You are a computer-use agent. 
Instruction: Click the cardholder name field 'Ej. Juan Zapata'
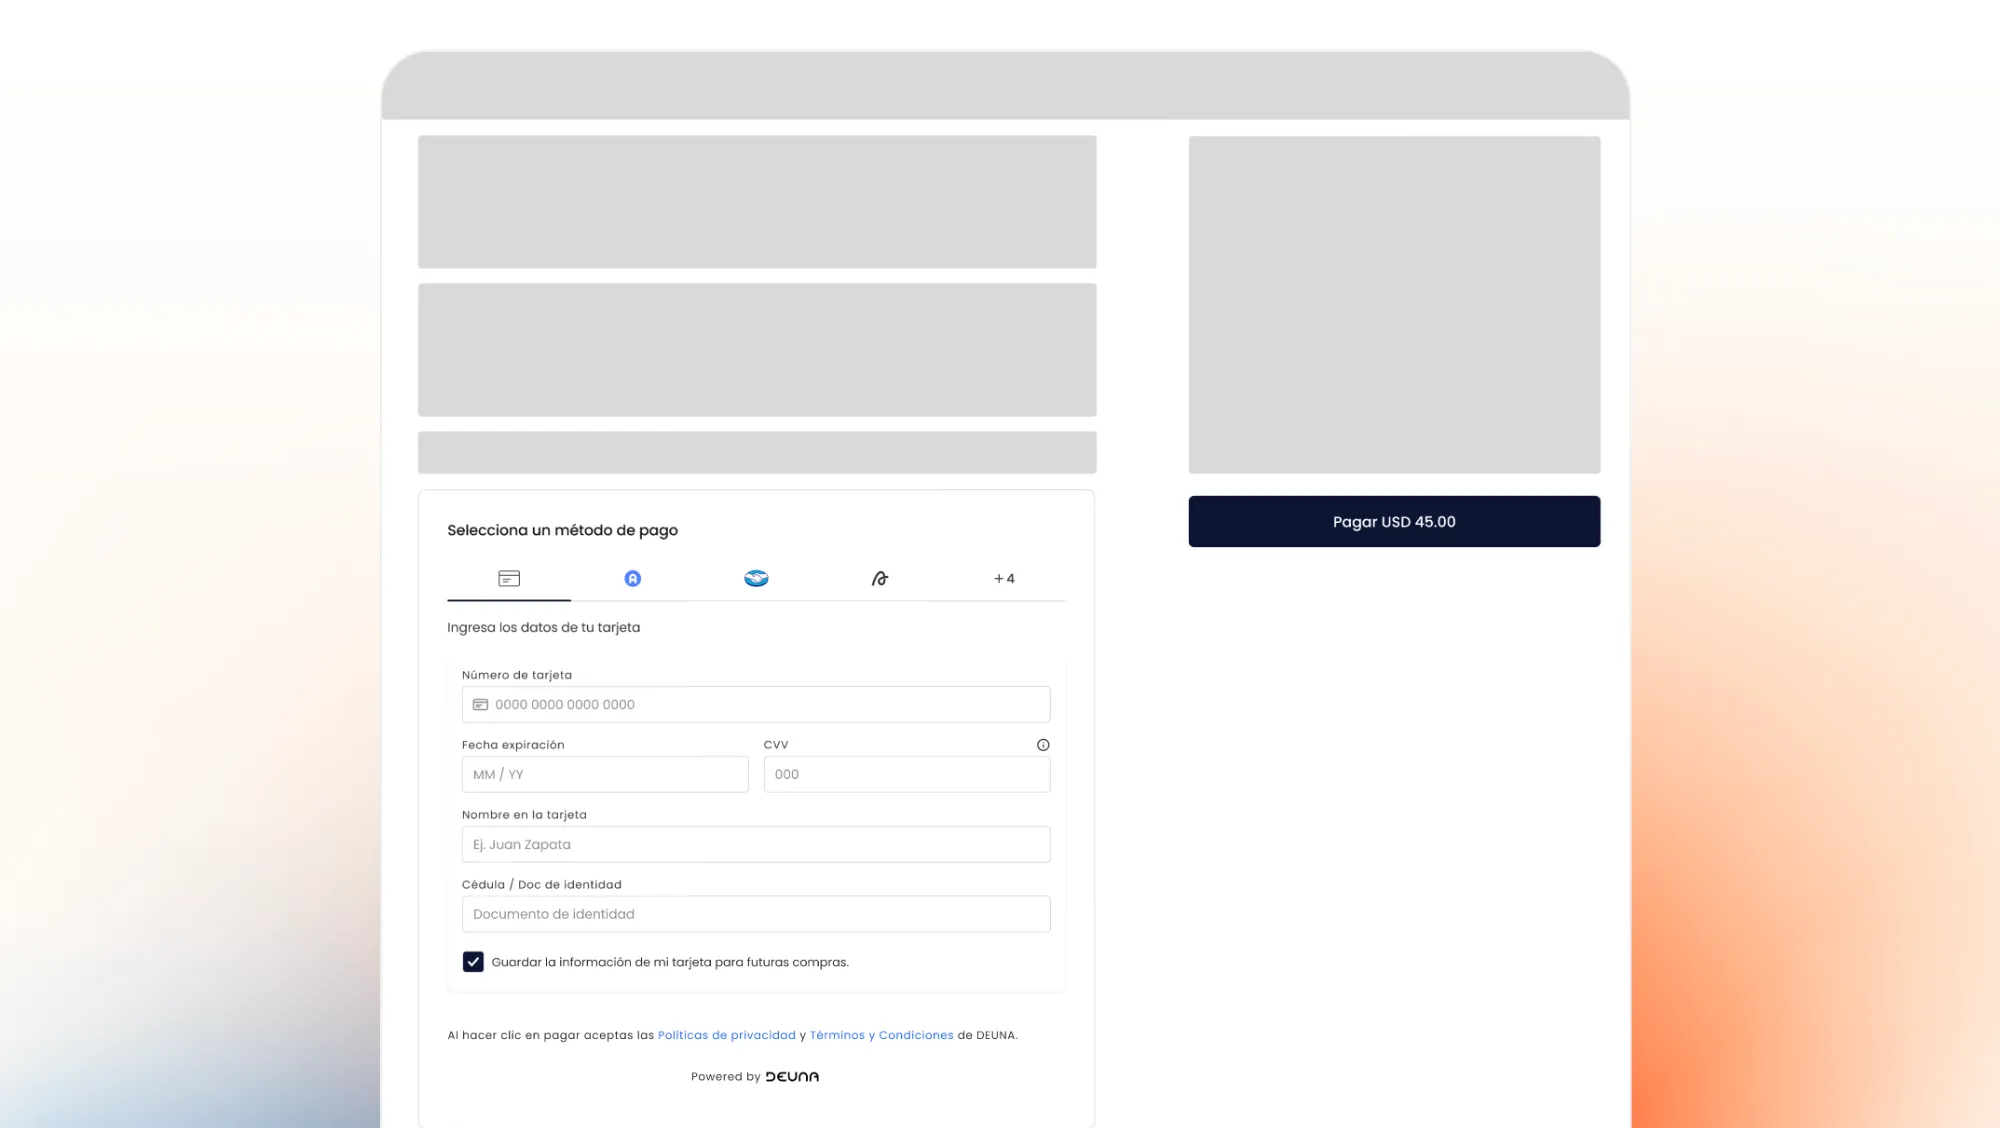756,844
